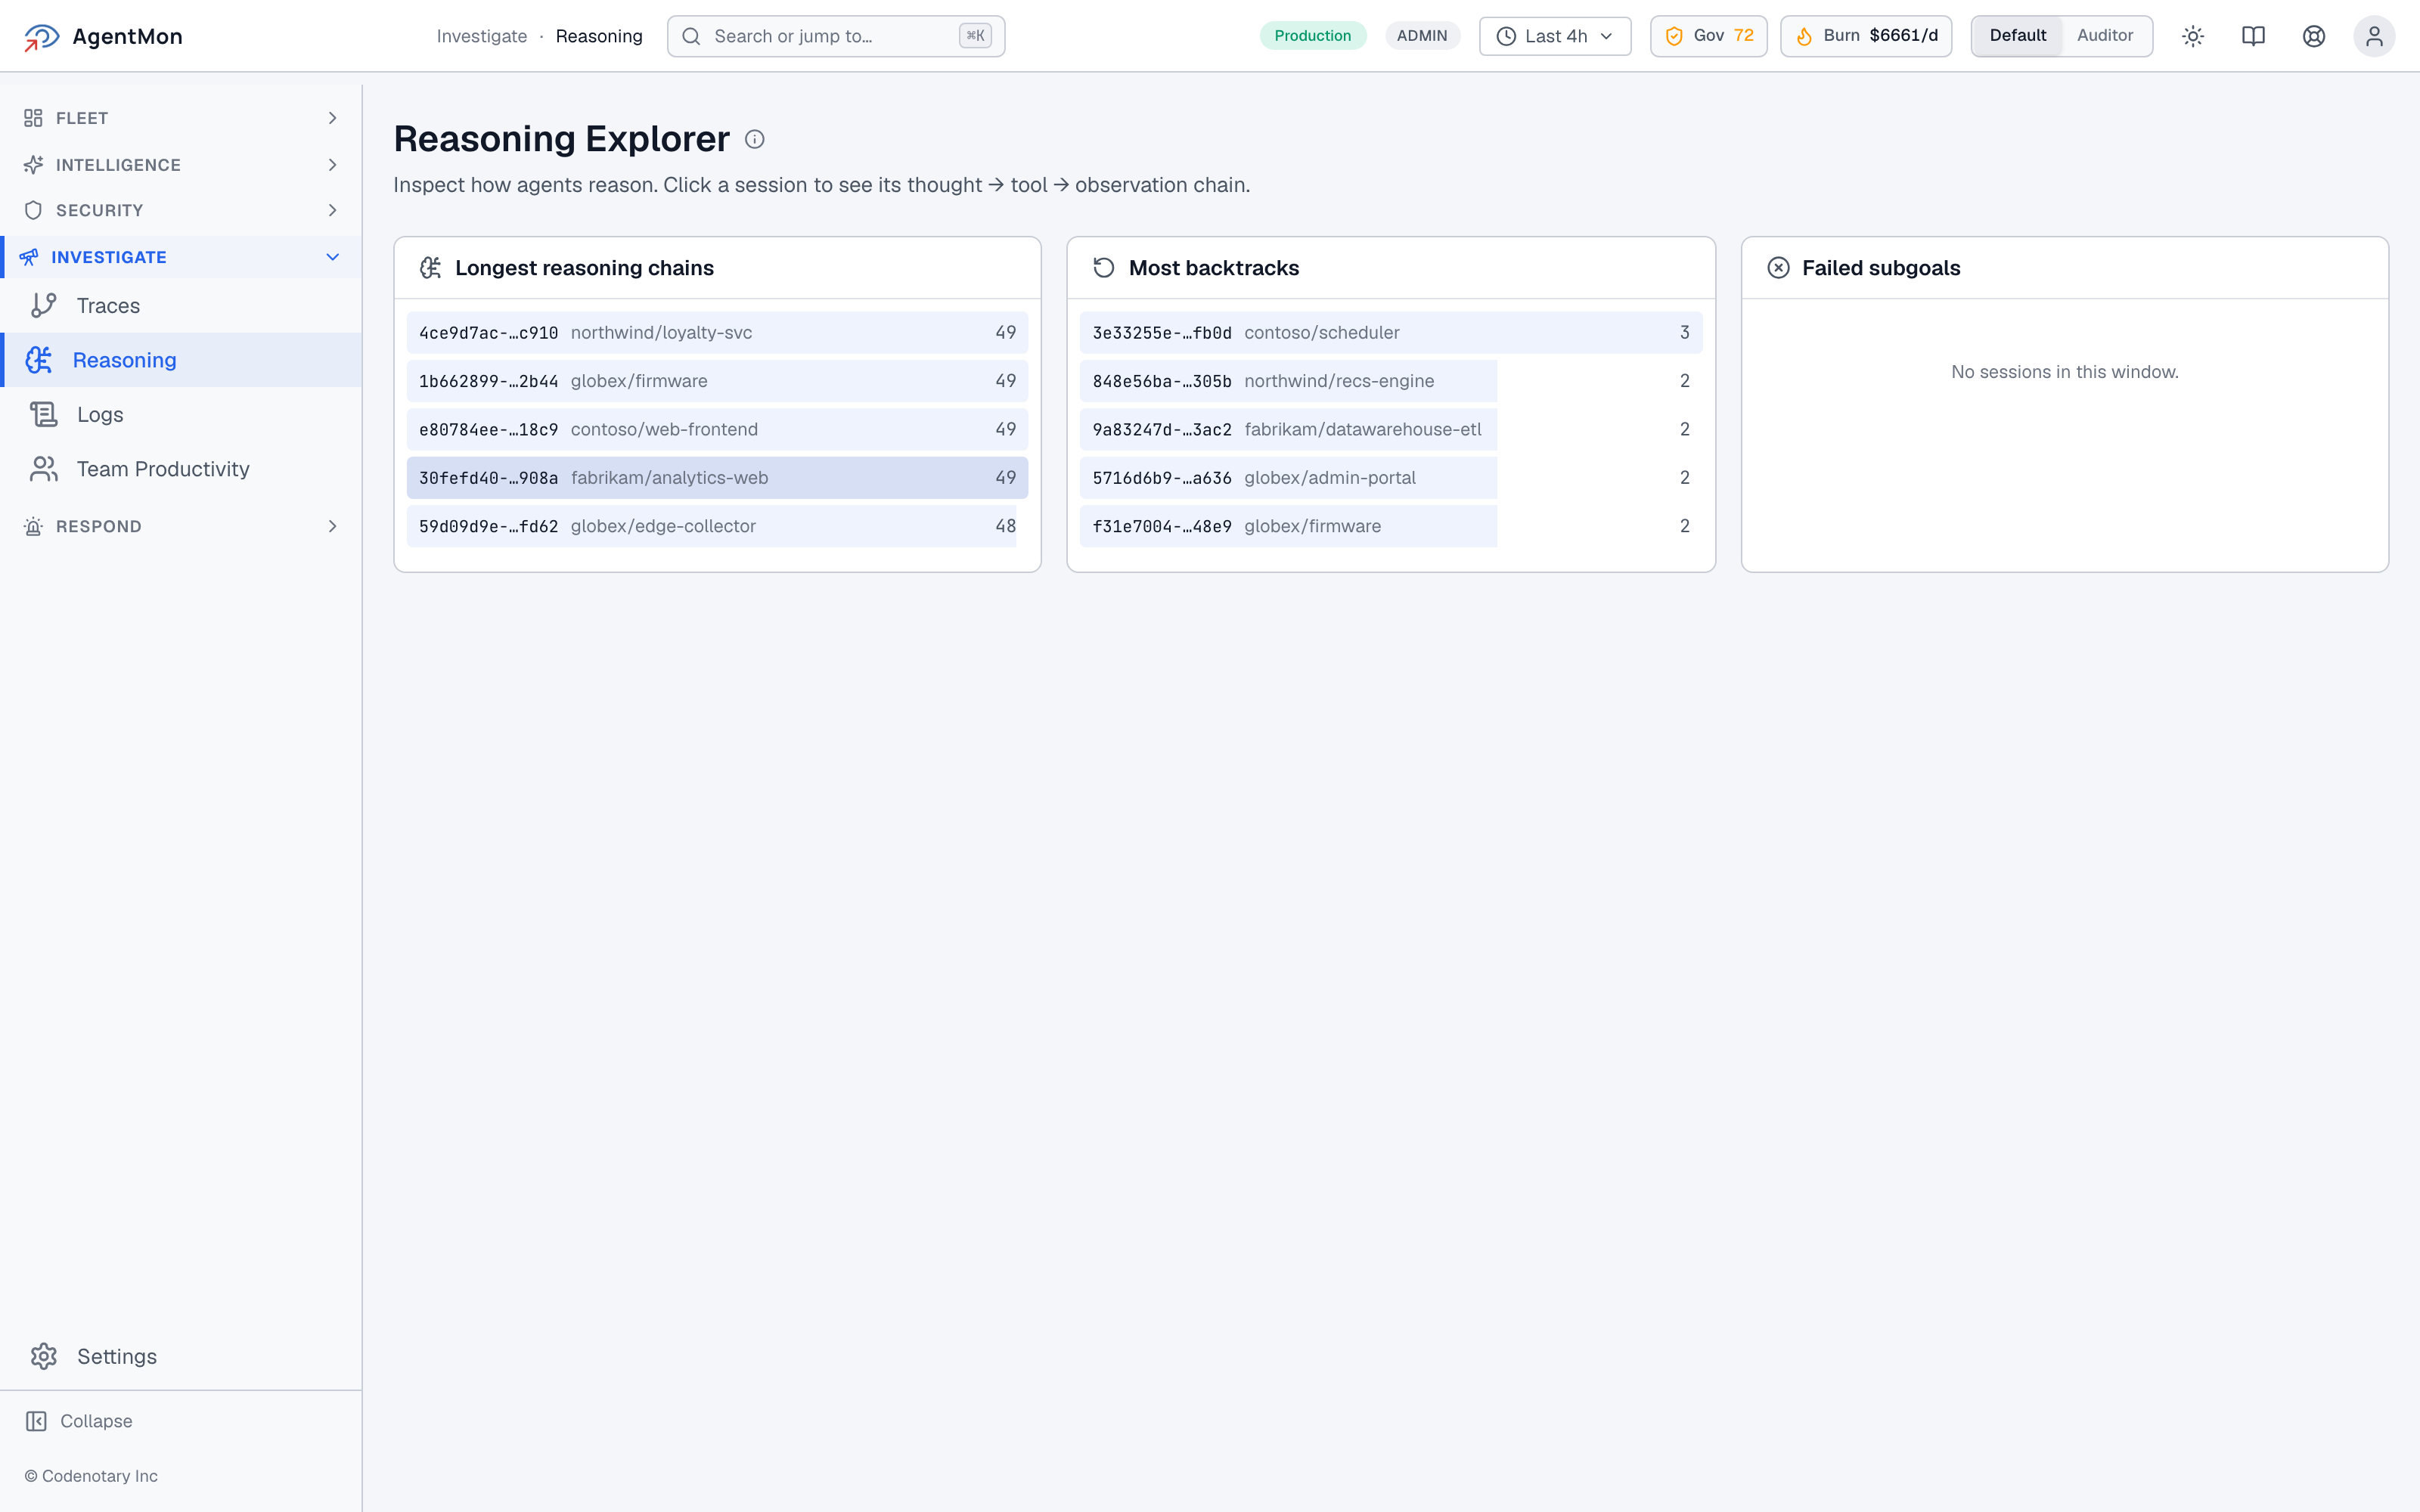Click the Logs scroll icon

tap(44, 414)
